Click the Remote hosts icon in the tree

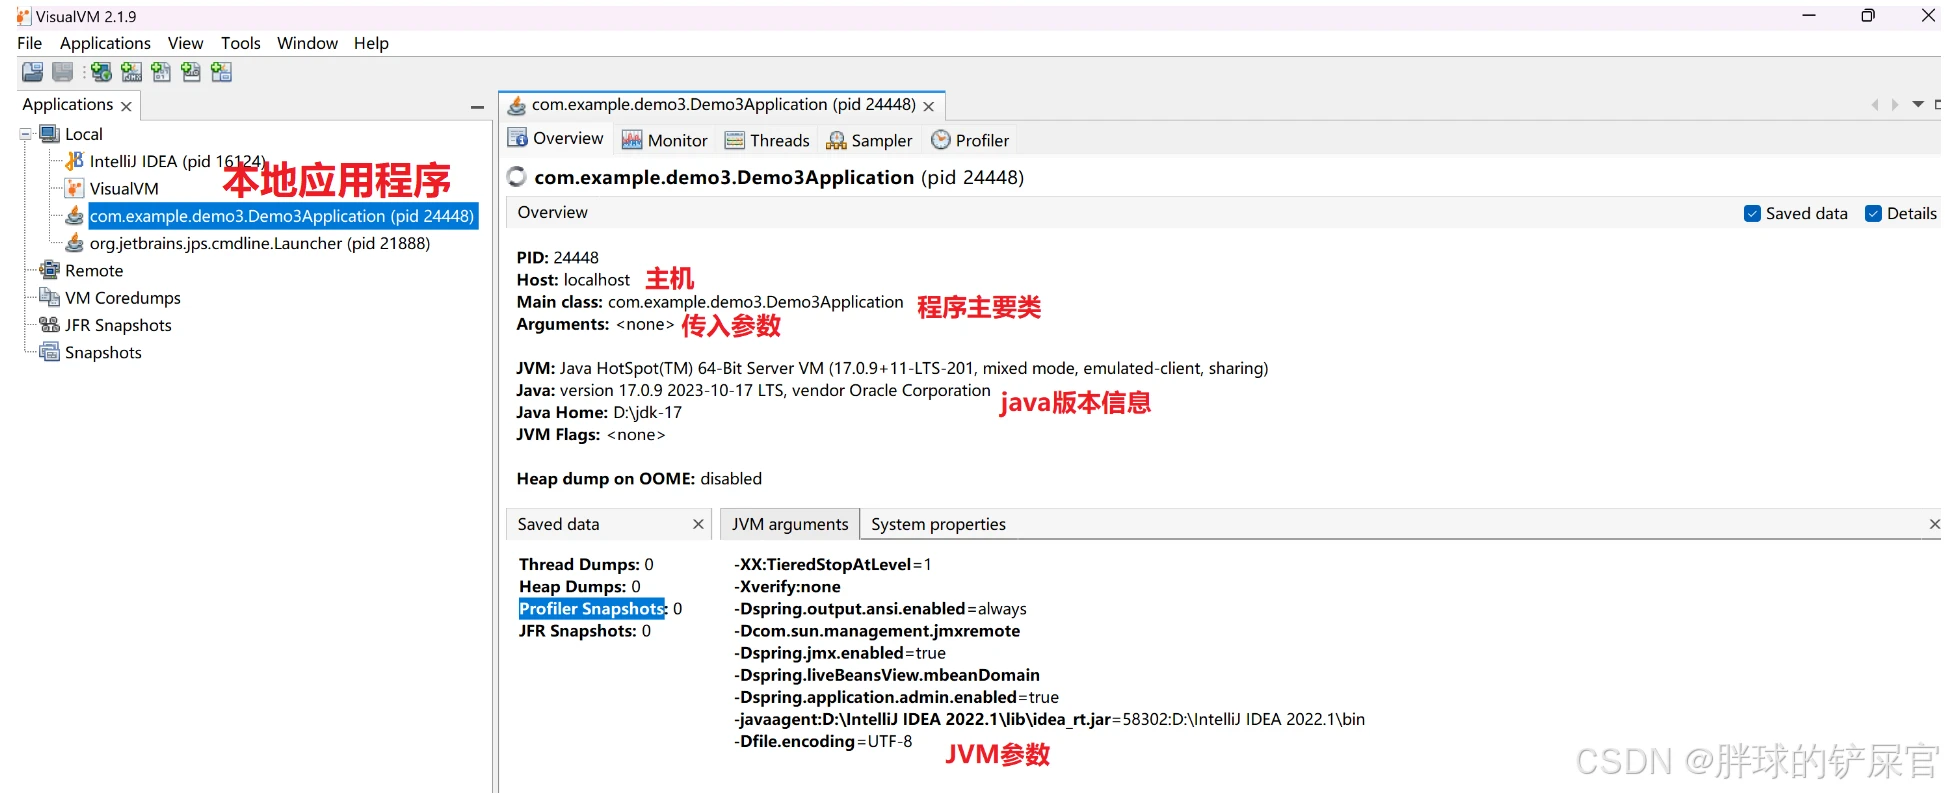pos(50,270)
